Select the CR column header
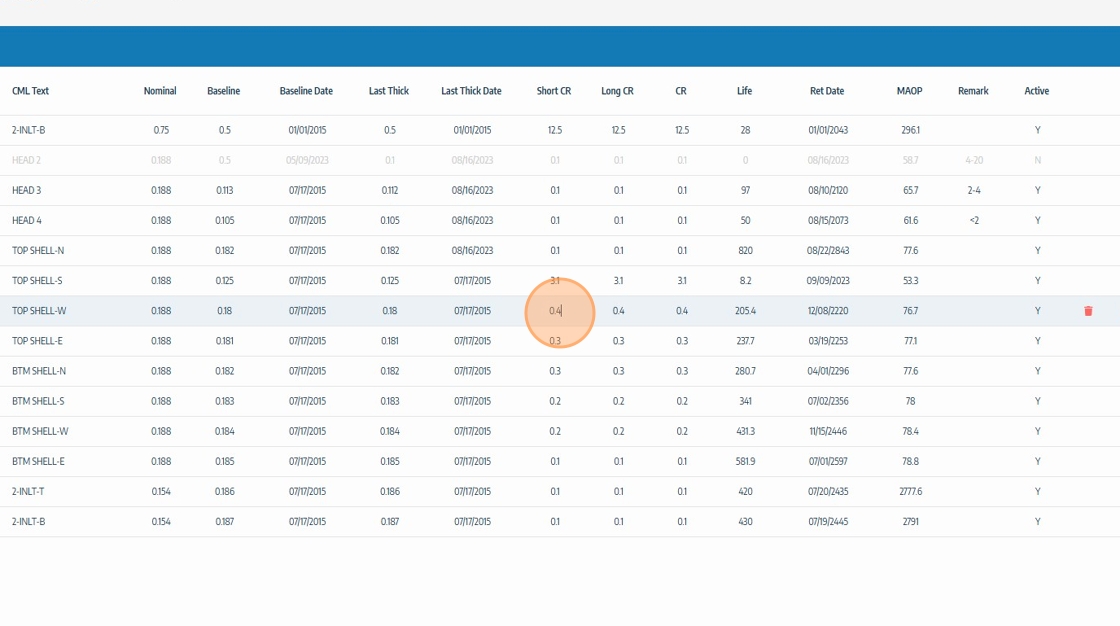This screenshot has height=626, width=1120. pyautogui.click(x=681, y=91)
